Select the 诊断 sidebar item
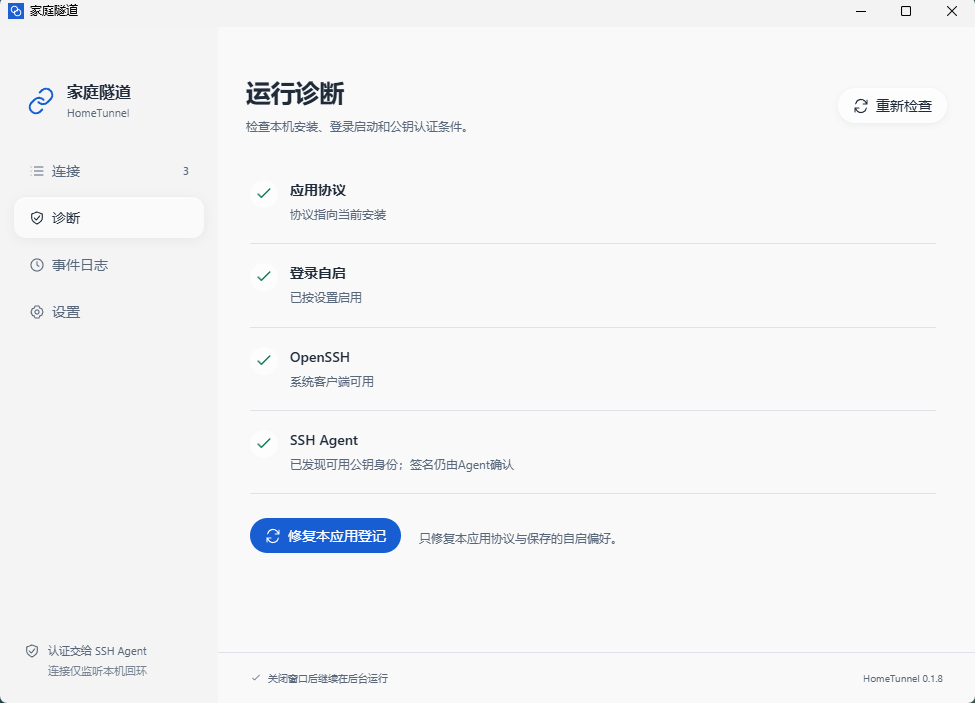Screen dimensions: 975x703 [x=109, y=218]
